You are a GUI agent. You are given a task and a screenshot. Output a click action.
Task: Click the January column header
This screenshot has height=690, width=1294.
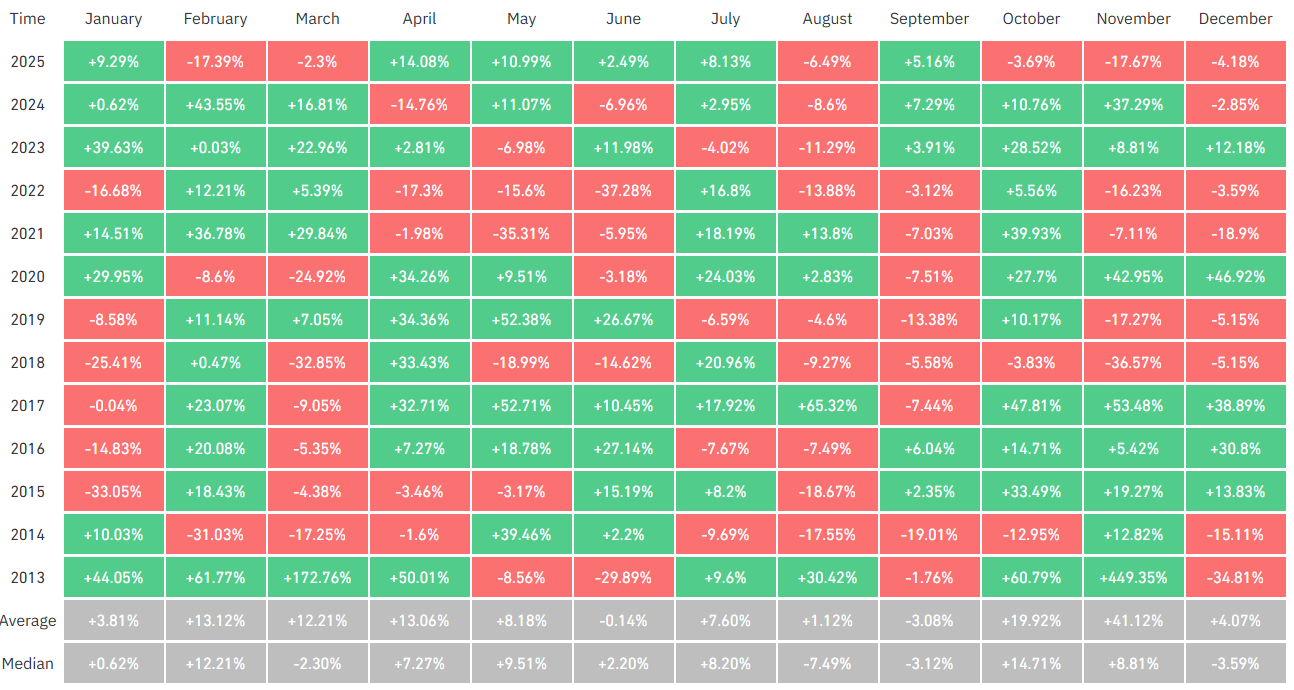point(113,19)
